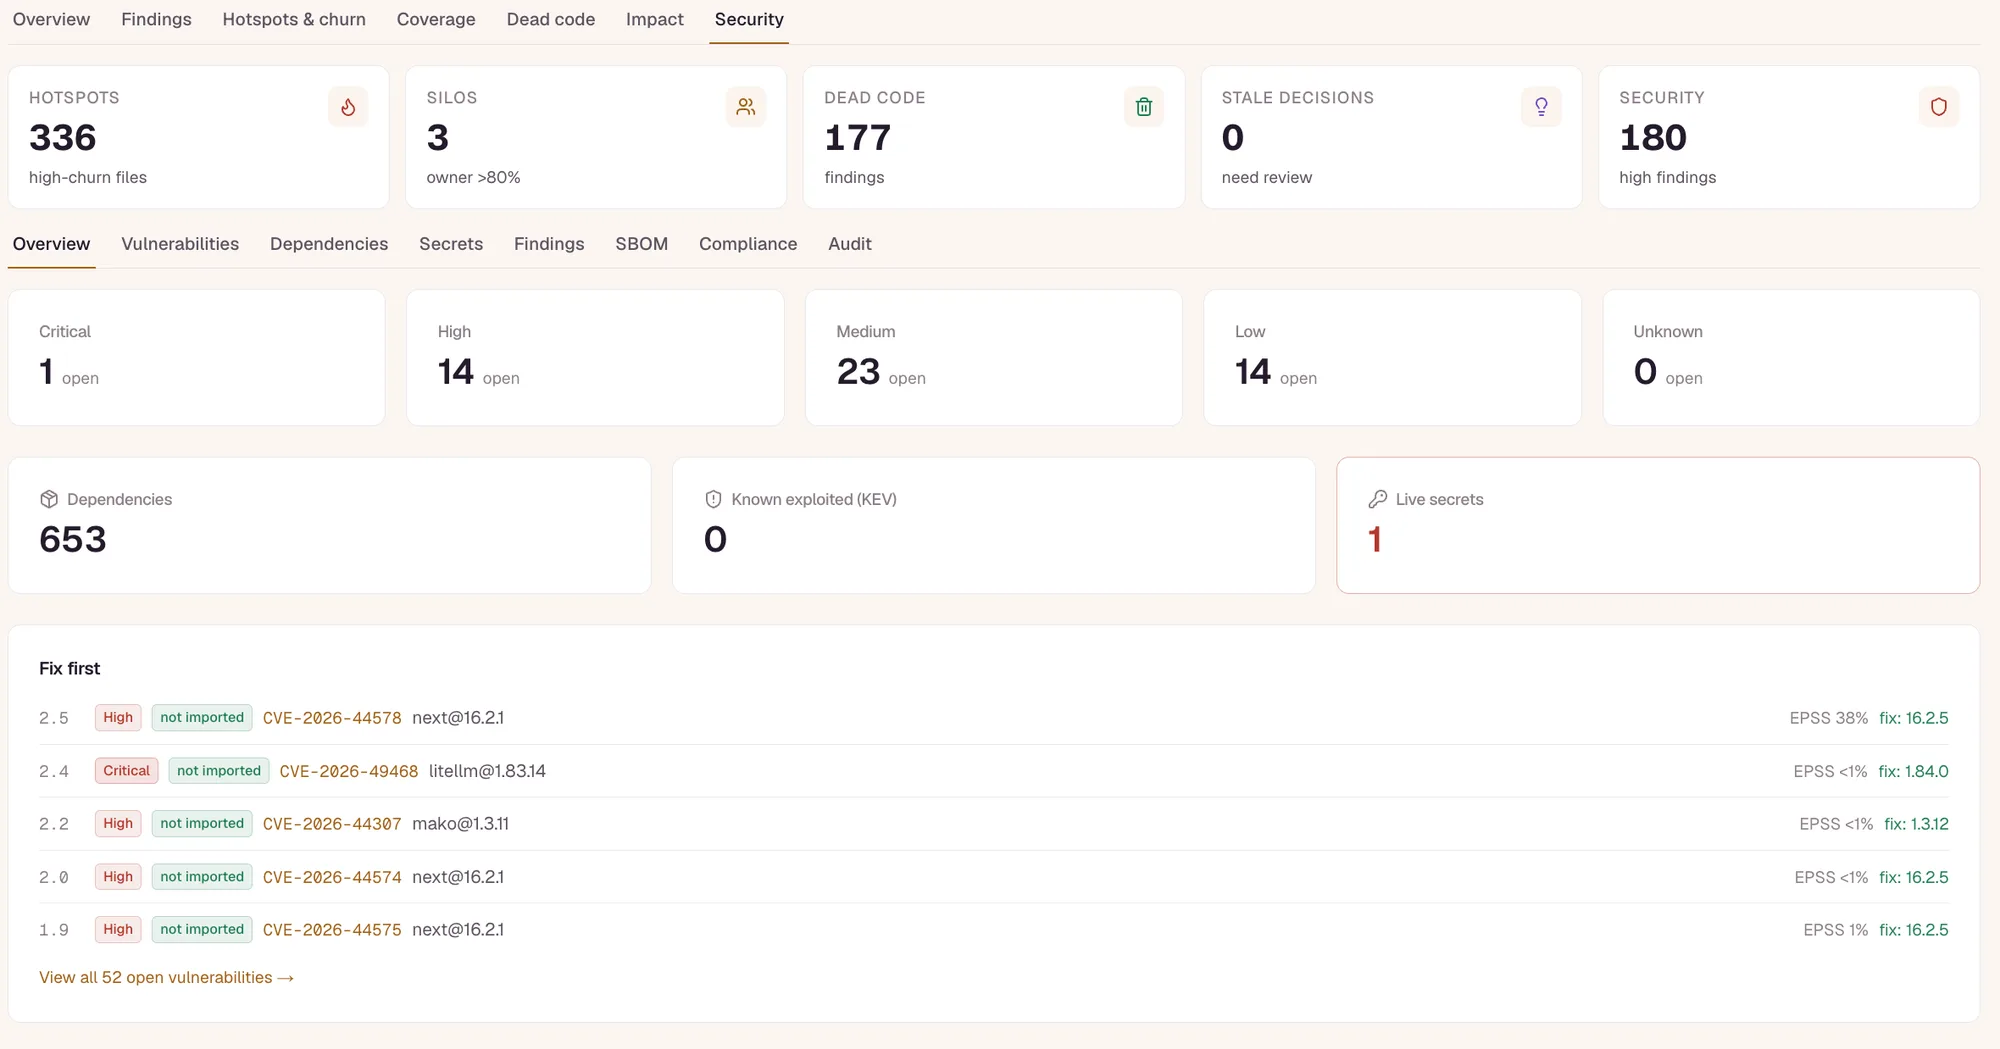Open CVE-2026-44307 link
Image resolution: width=2000 pixels, height=1049 pixels.
332,824
